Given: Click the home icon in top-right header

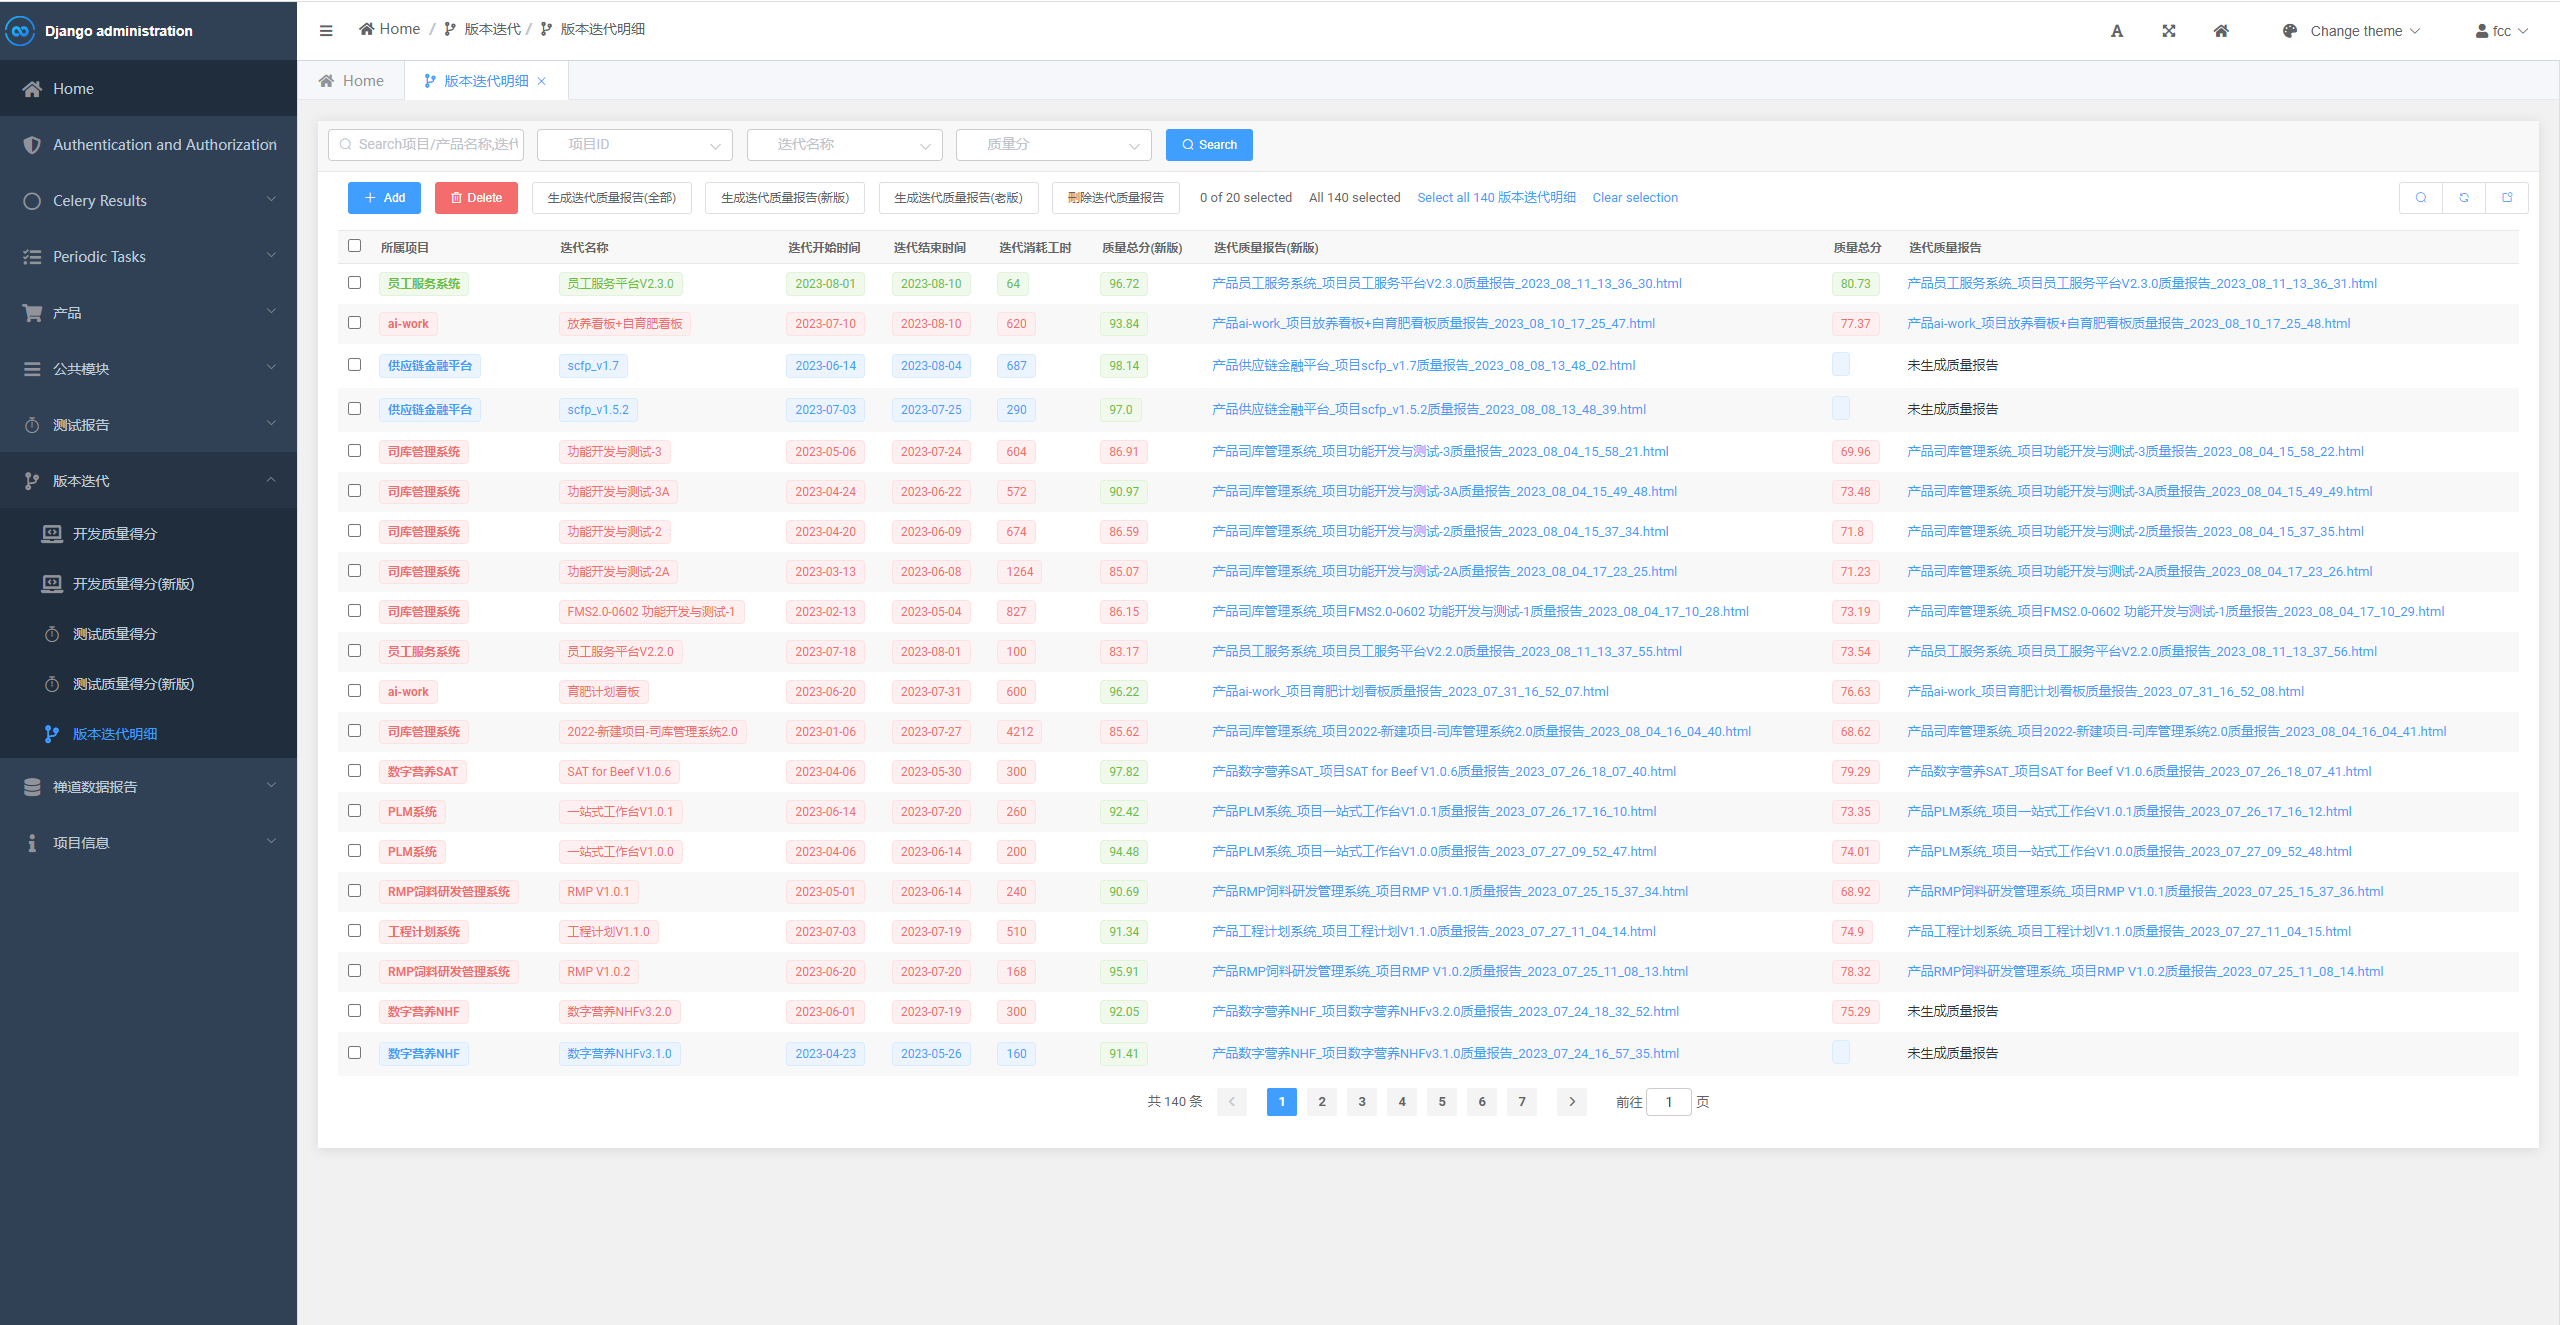Looking at the screenshot, I should tap(2221, 31).
